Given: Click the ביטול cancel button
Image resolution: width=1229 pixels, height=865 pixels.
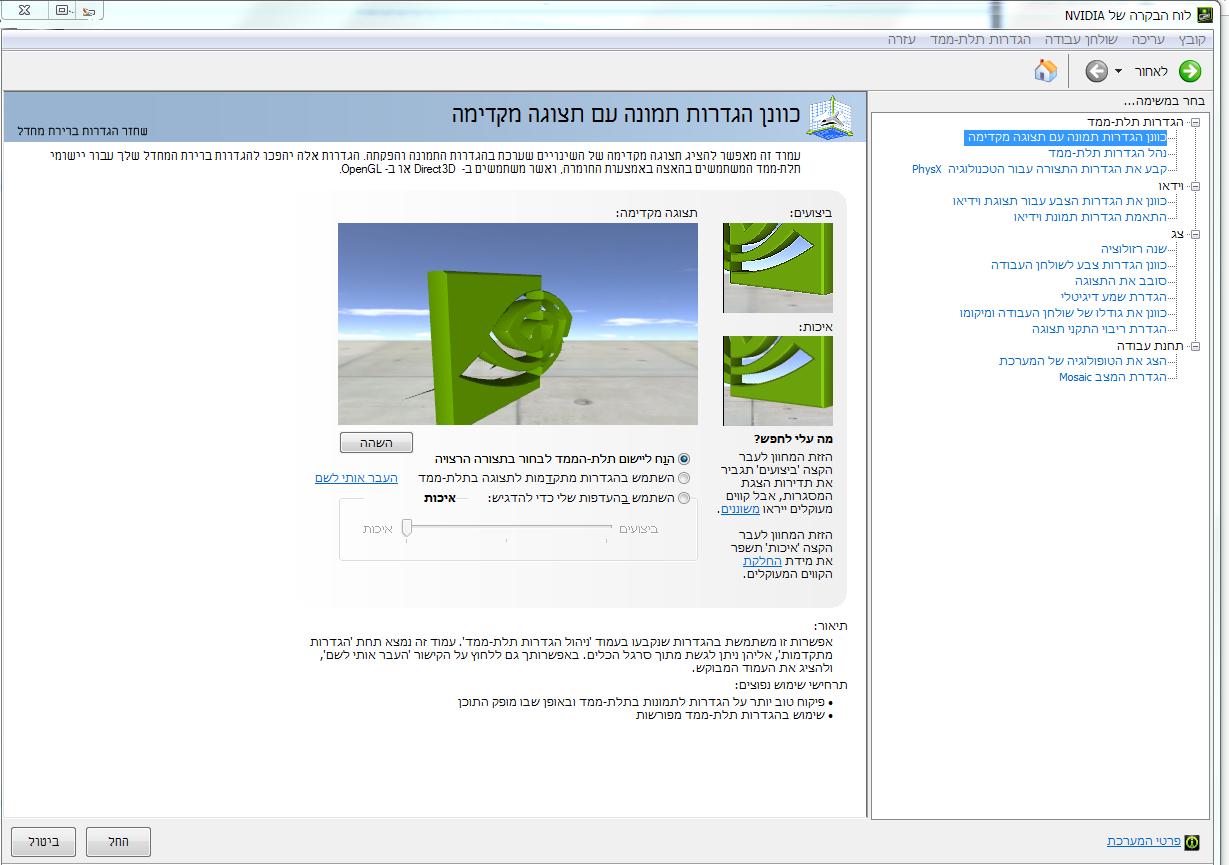Looking at the screenshot, I should (x=43, y=842).
